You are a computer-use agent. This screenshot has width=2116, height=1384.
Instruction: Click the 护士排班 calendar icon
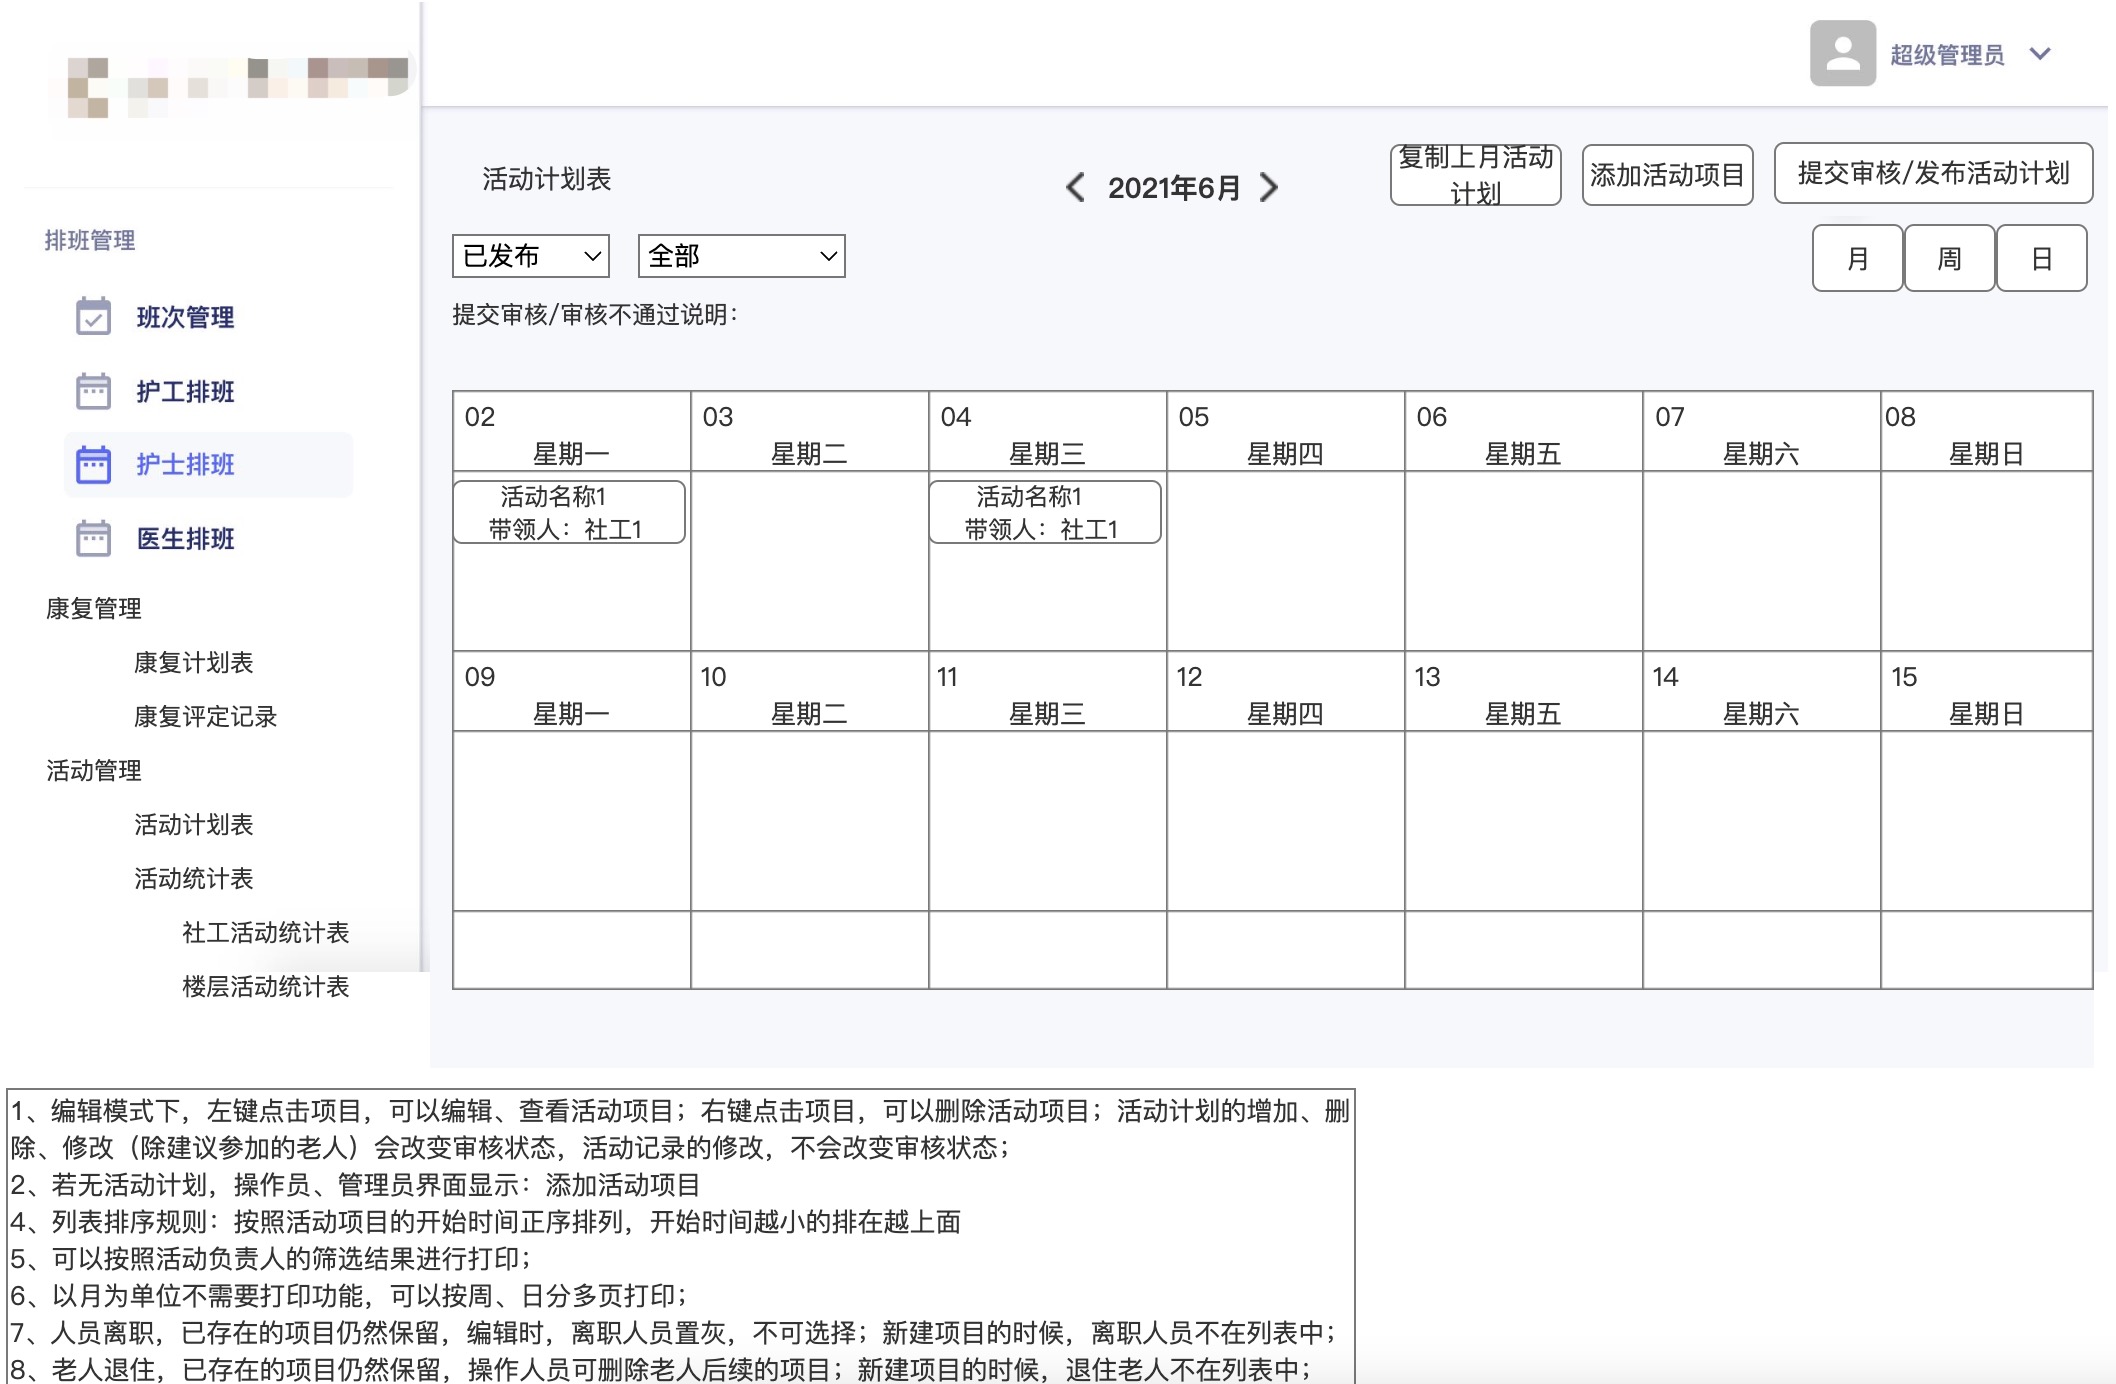click(x=94, y=465)
